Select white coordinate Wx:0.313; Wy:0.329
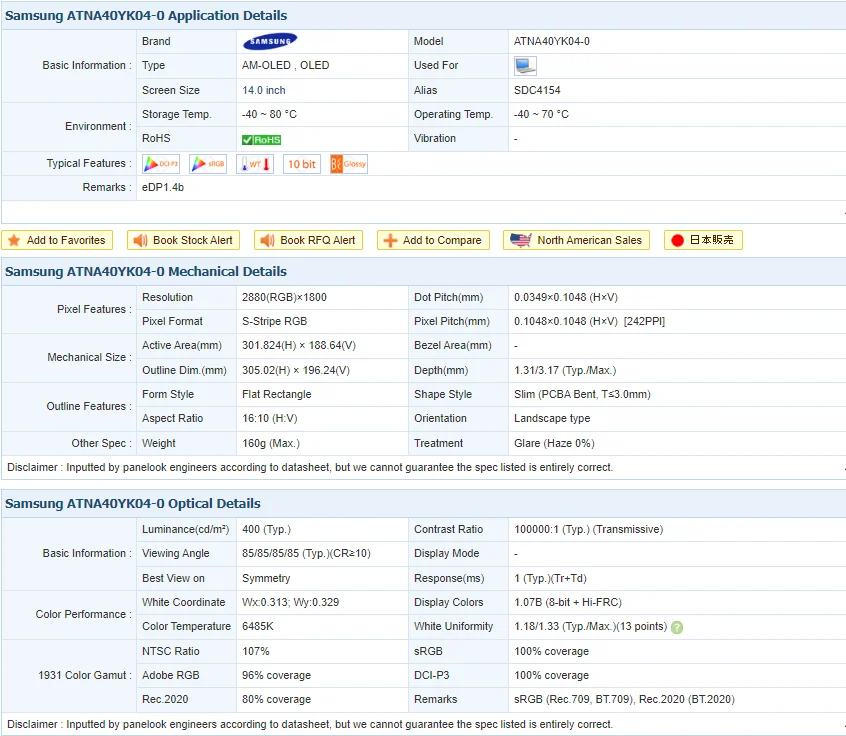The width and height of the screenshot is (846, 736). point(290,602)
